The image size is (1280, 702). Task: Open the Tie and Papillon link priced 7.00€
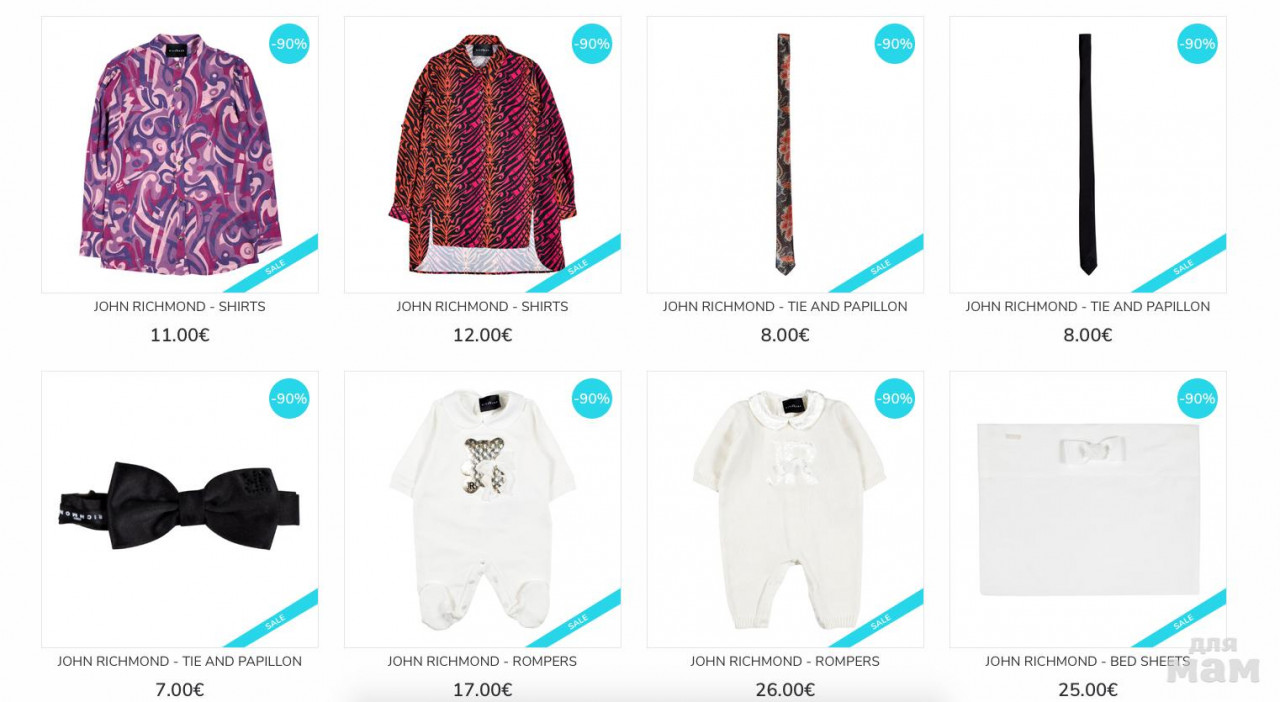[x=180, y=662]
